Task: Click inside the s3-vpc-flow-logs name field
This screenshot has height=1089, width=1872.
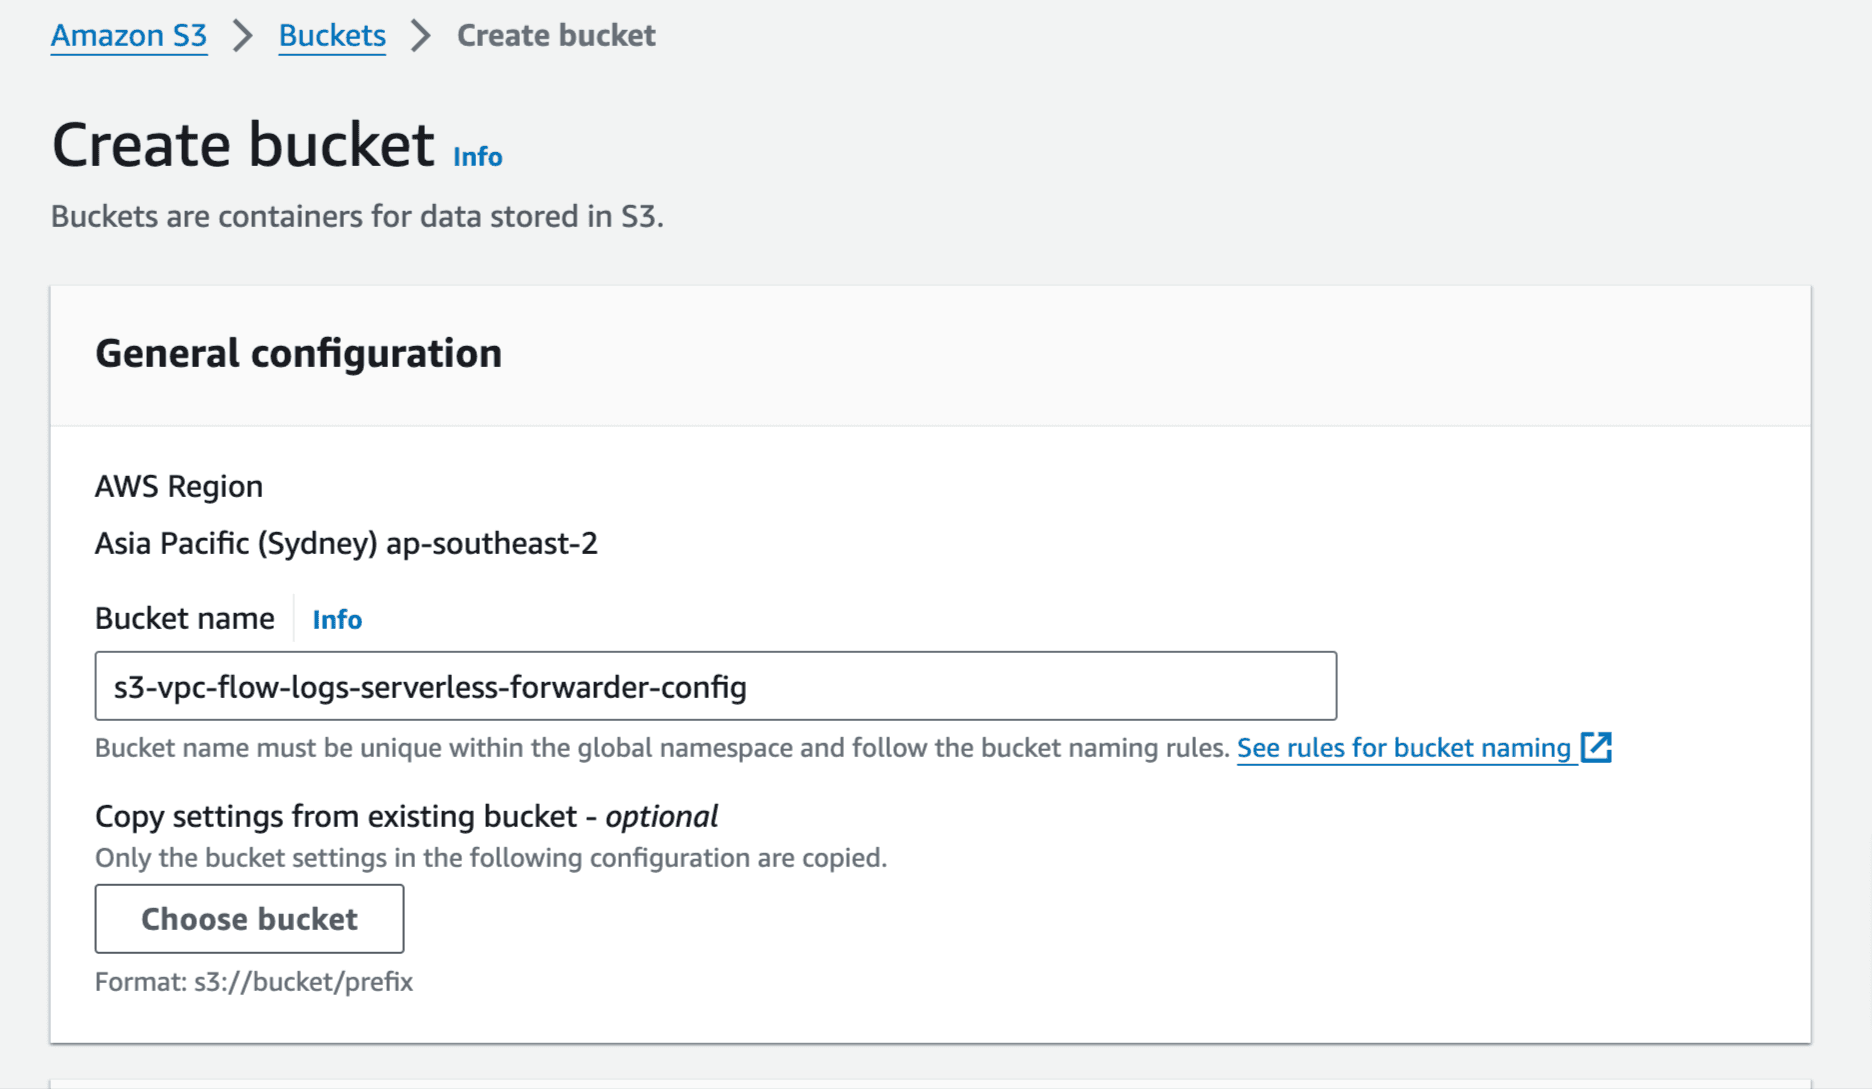Action: pyautogui.click(x=715, y=686)
